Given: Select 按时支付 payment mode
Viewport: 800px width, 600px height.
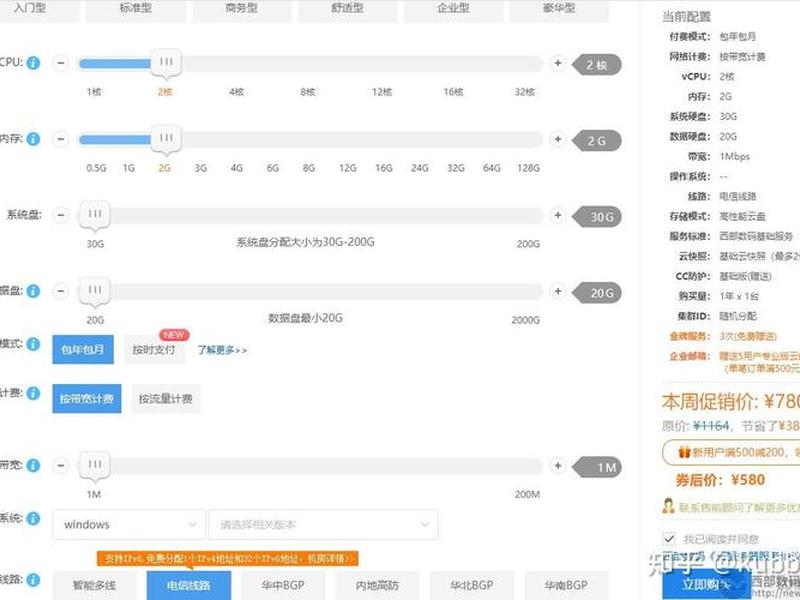Looking at the screenshot, I should (x=154, y=349).
